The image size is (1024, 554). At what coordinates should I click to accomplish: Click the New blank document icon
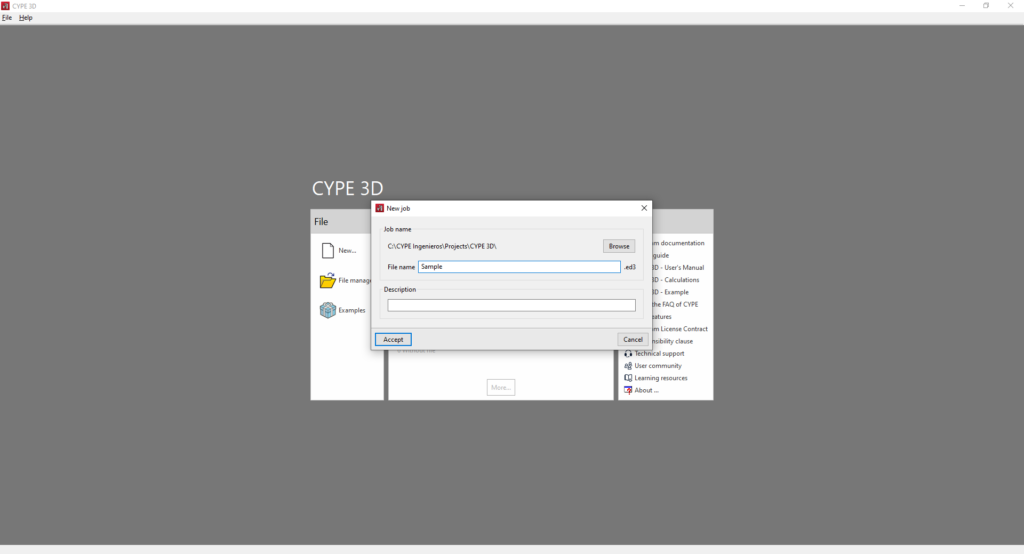pos(328,250)
